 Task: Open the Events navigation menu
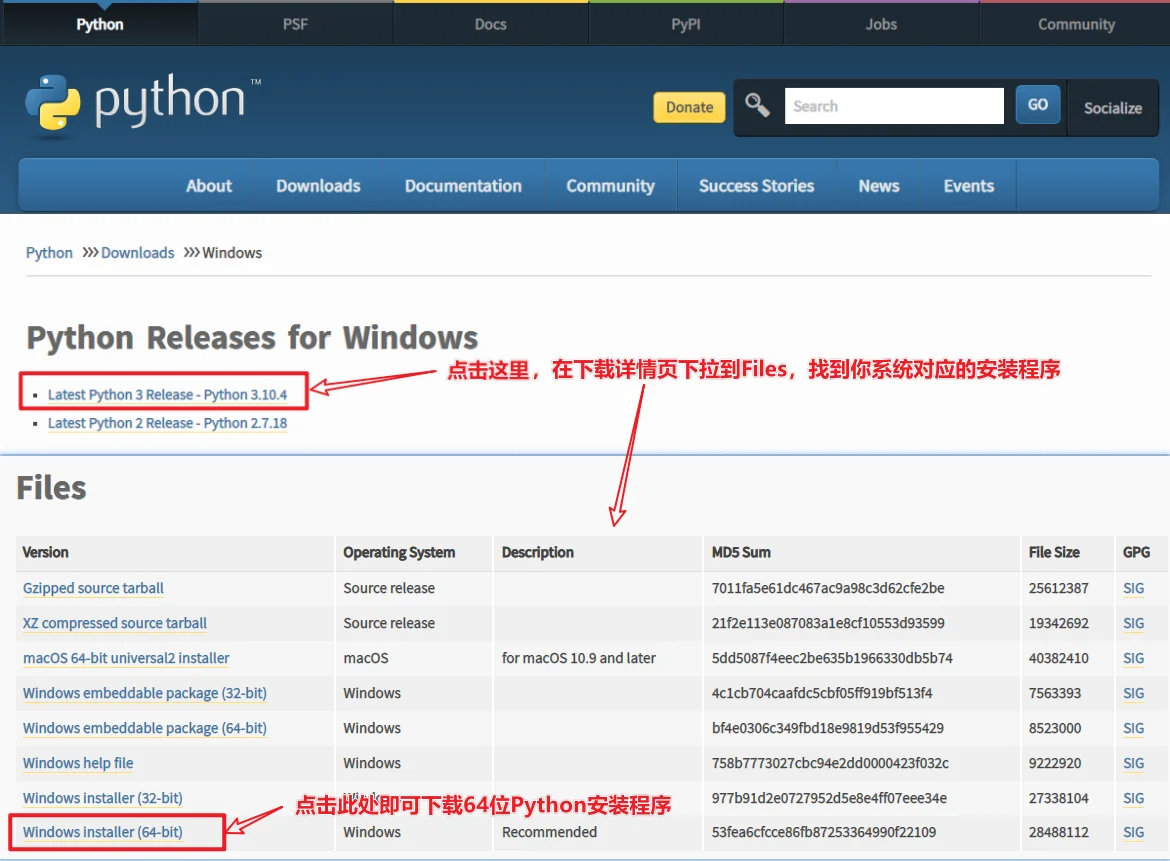pos(969,186)
